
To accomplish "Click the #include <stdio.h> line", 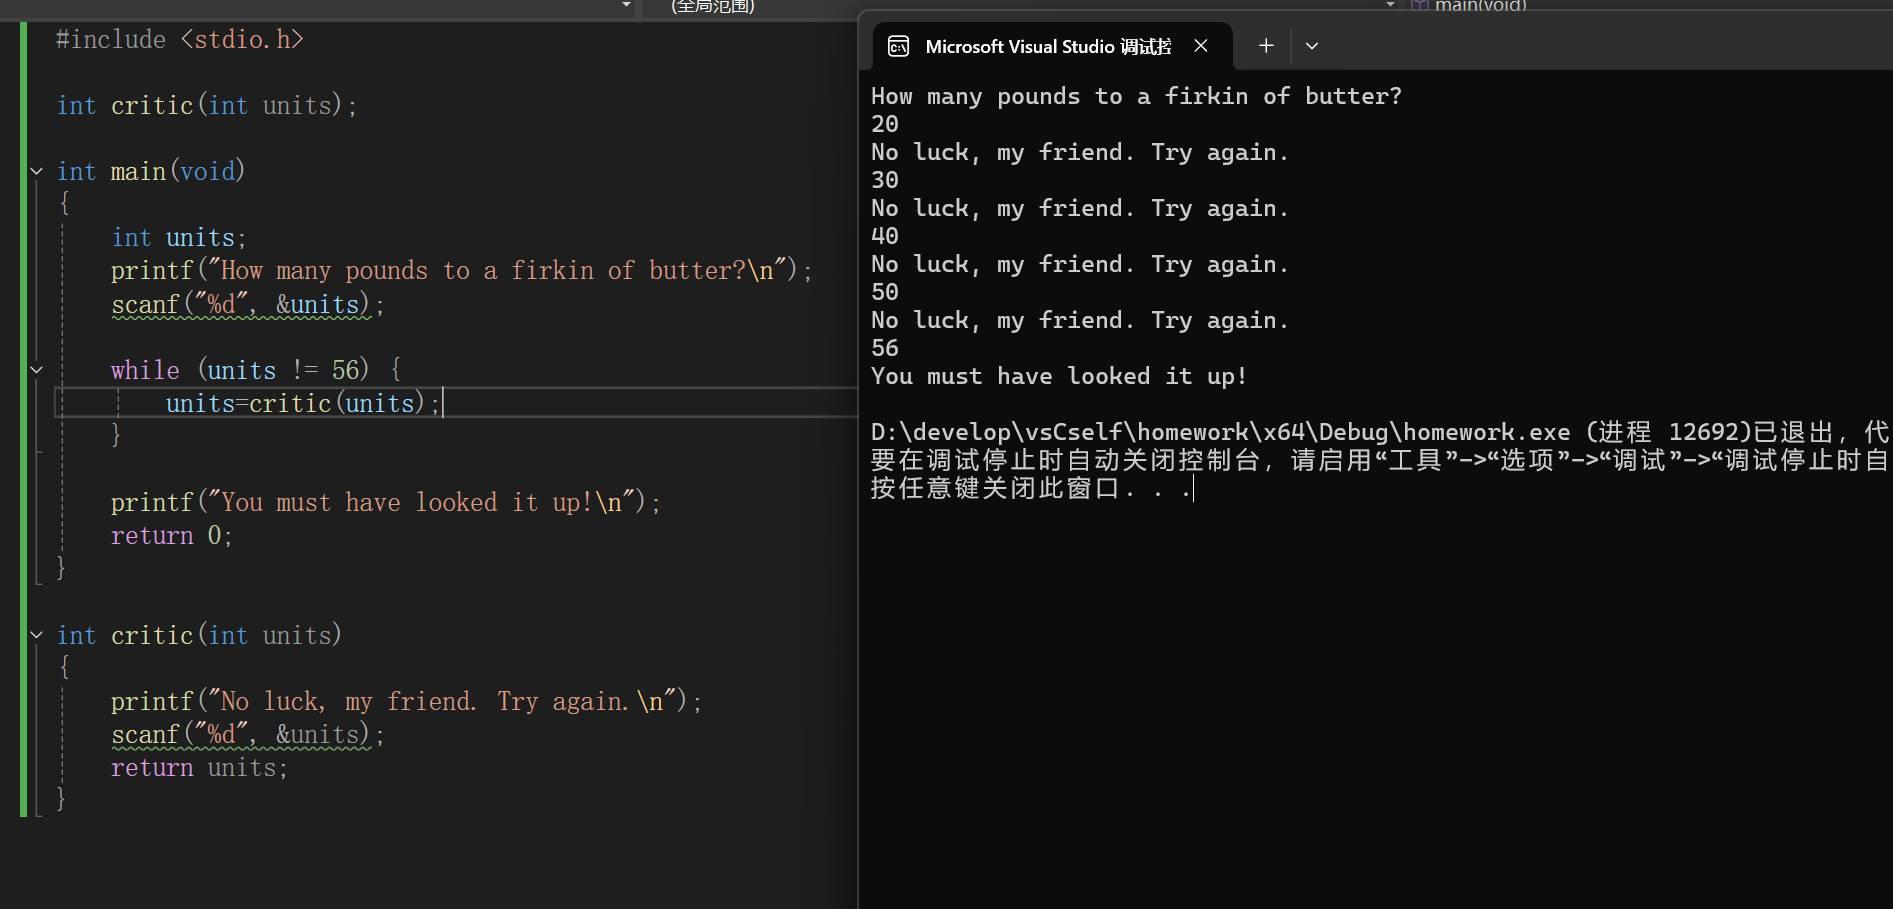I will (180, 39).
